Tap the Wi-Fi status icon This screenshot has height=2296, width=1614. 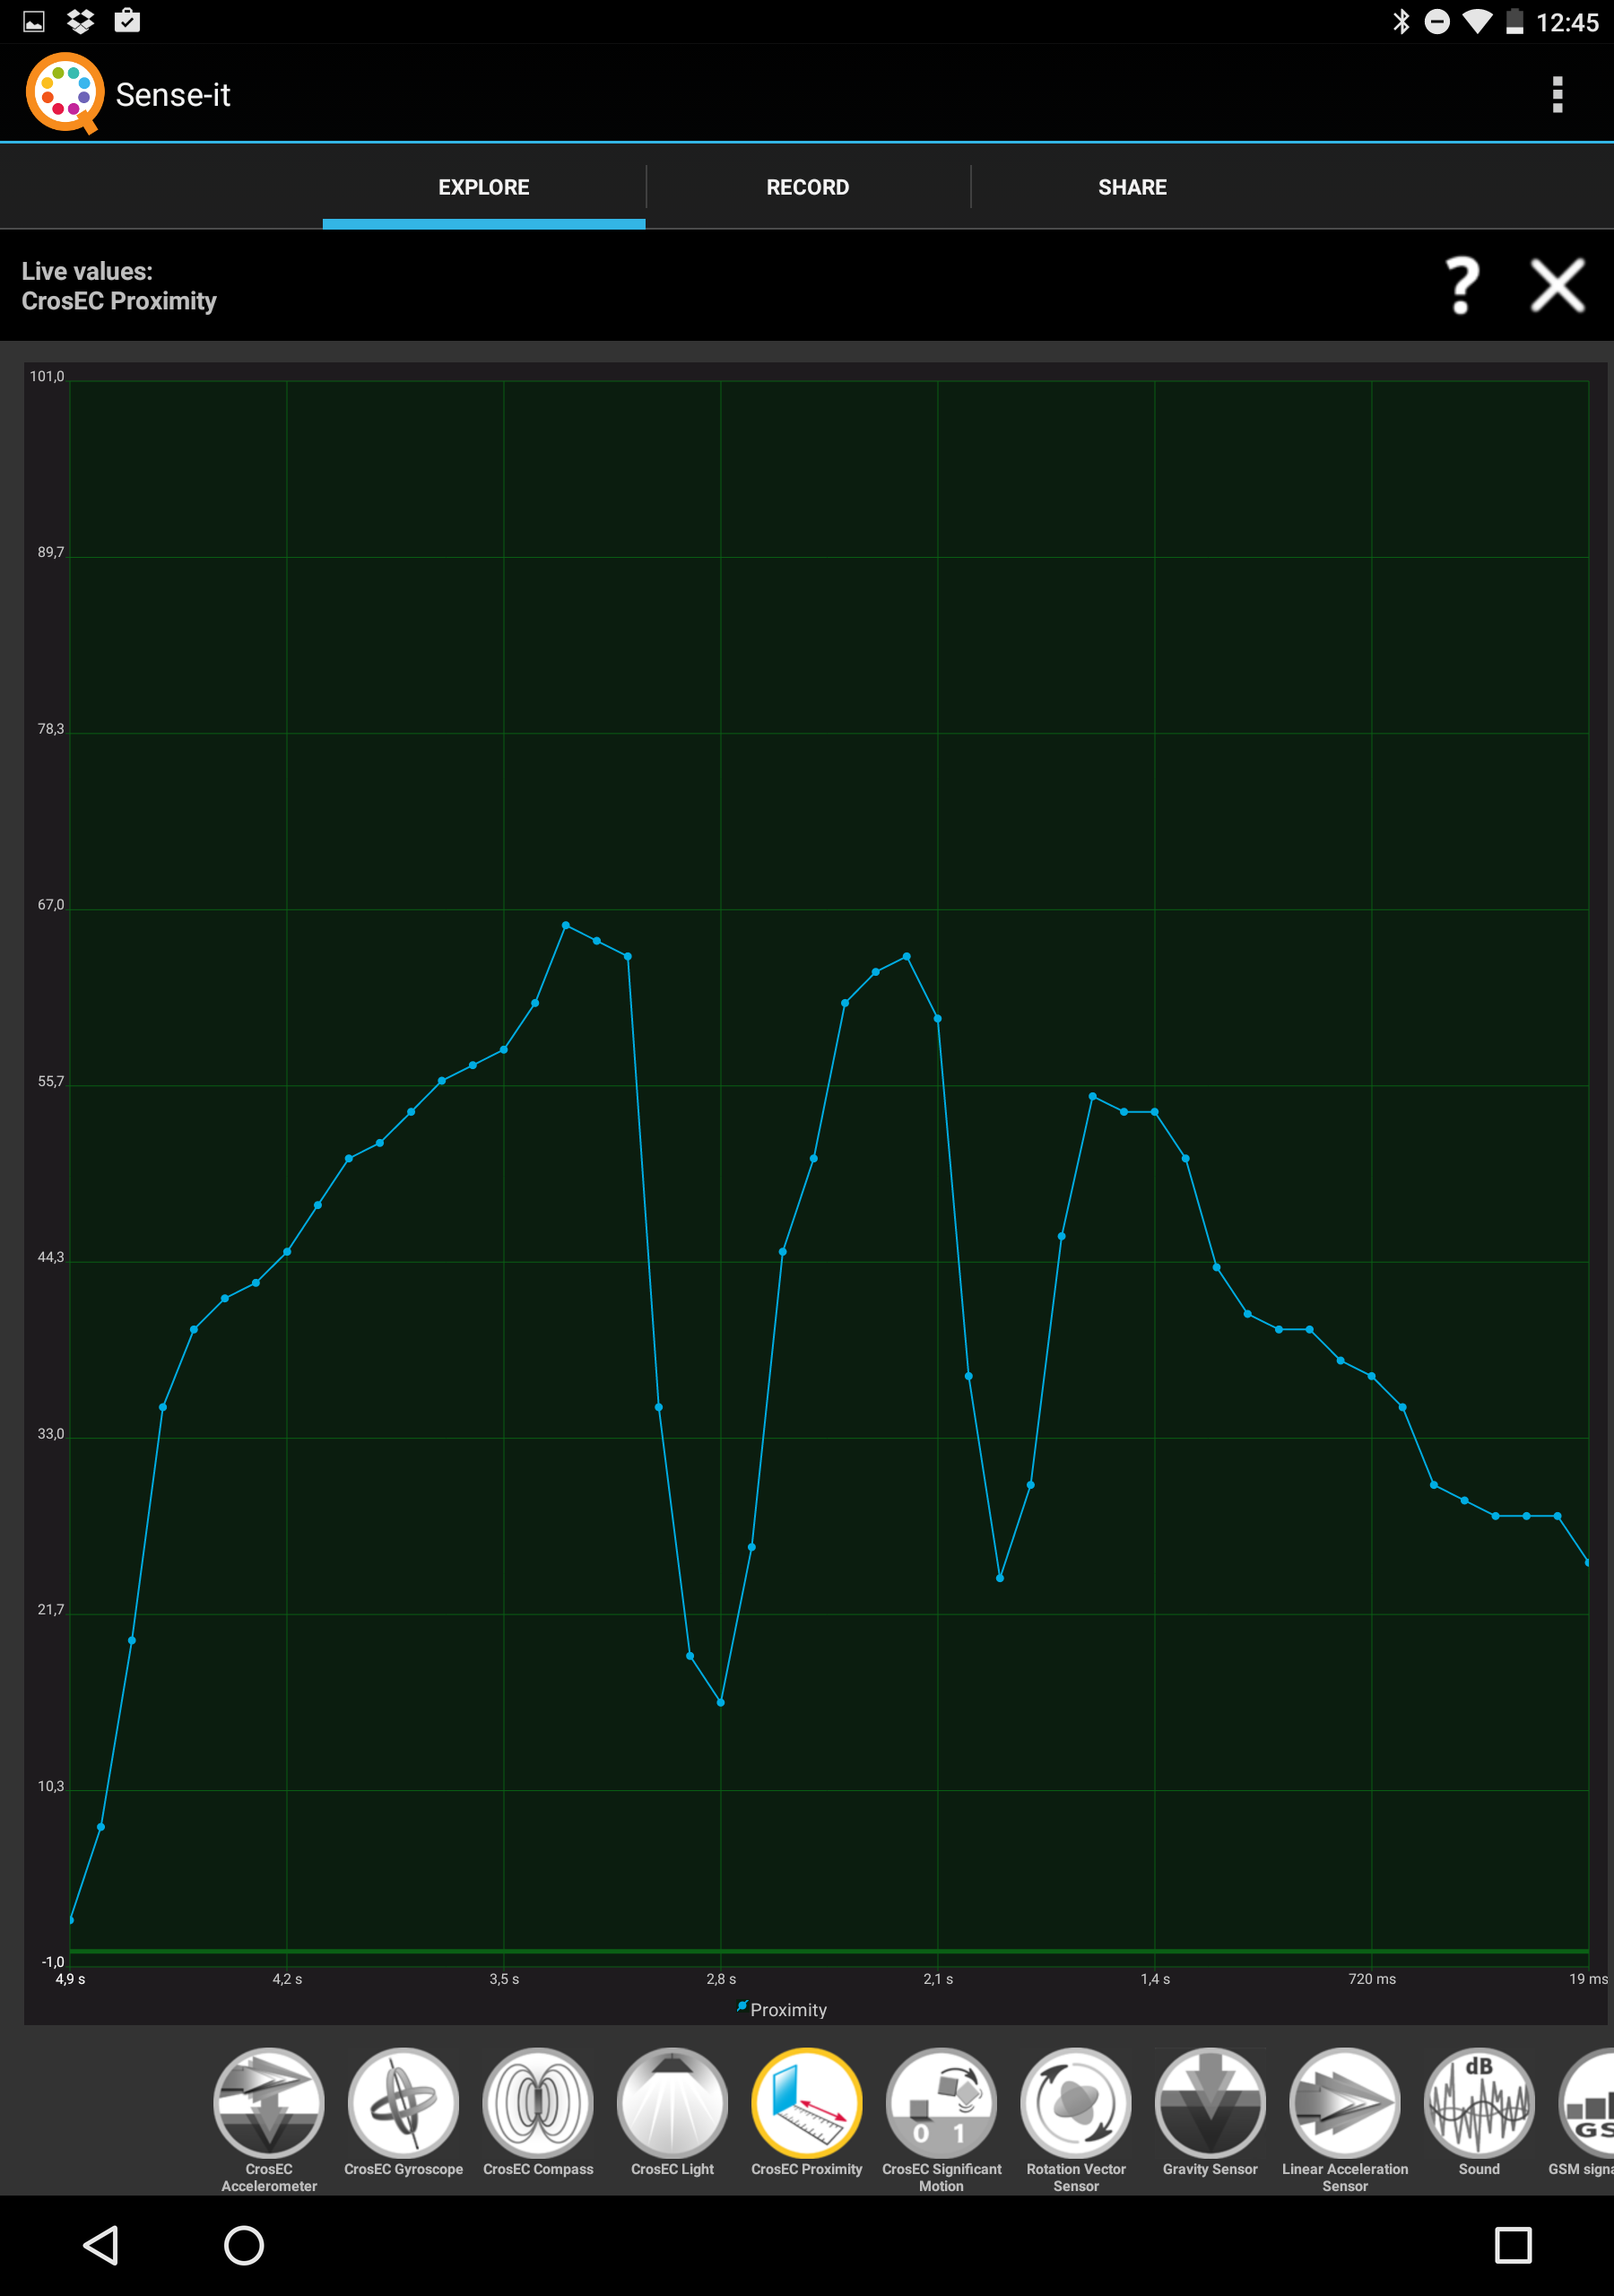[x=1476, y=21]
